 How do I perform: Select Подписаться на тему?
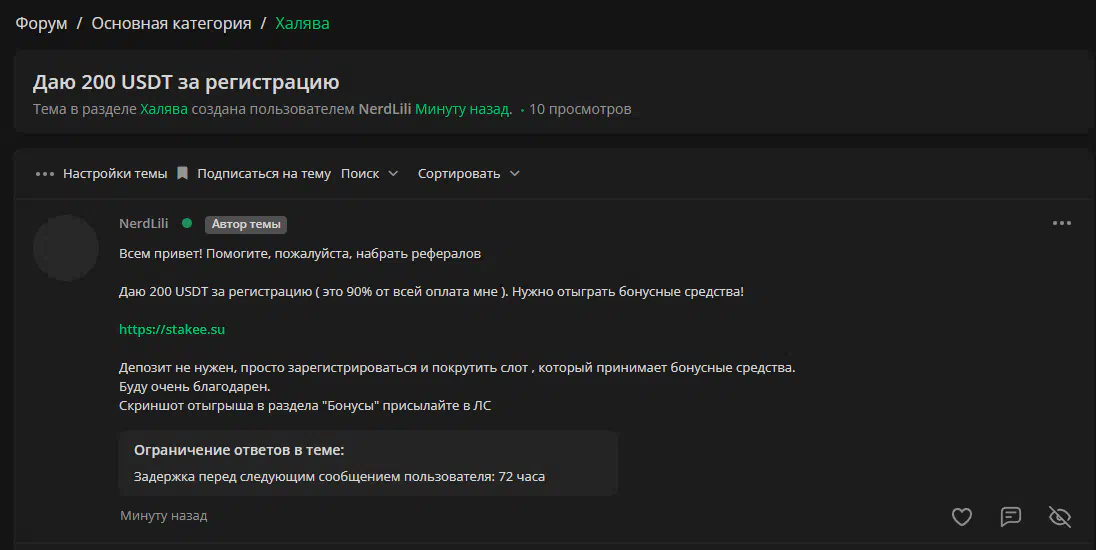(x=264, y=173)
